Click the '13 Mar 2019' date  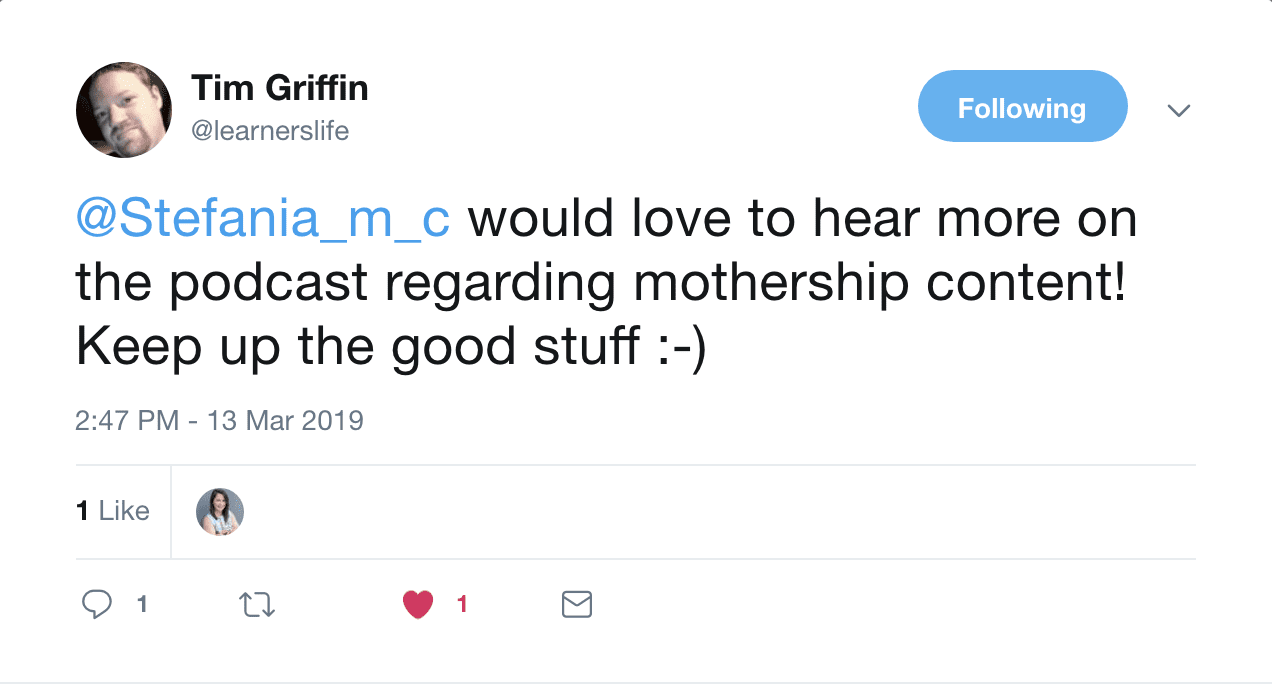(x=285, y=420)
